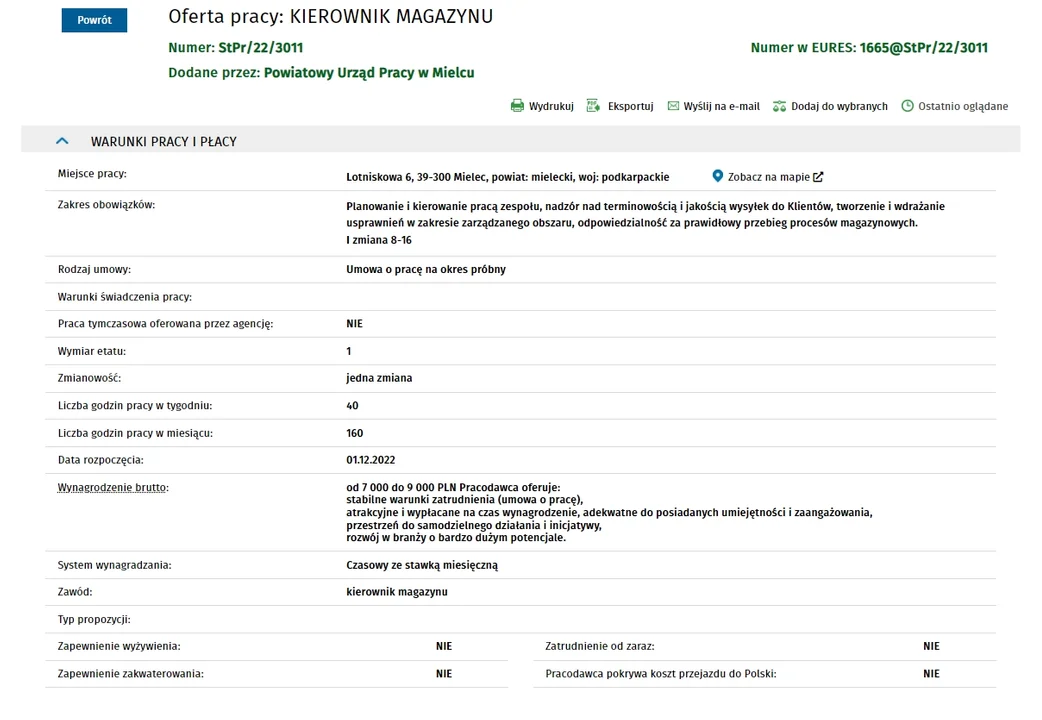Click the I zmiana 8-16 text

pos(379,240)
